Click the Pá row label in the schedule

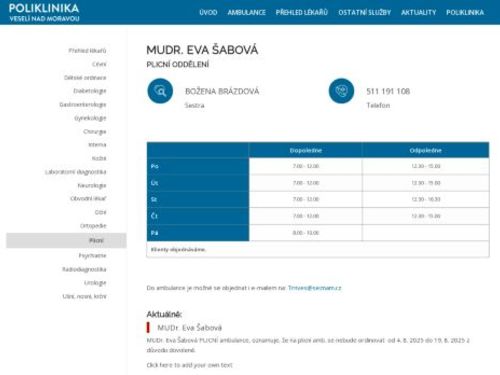(x=154, y=233)
